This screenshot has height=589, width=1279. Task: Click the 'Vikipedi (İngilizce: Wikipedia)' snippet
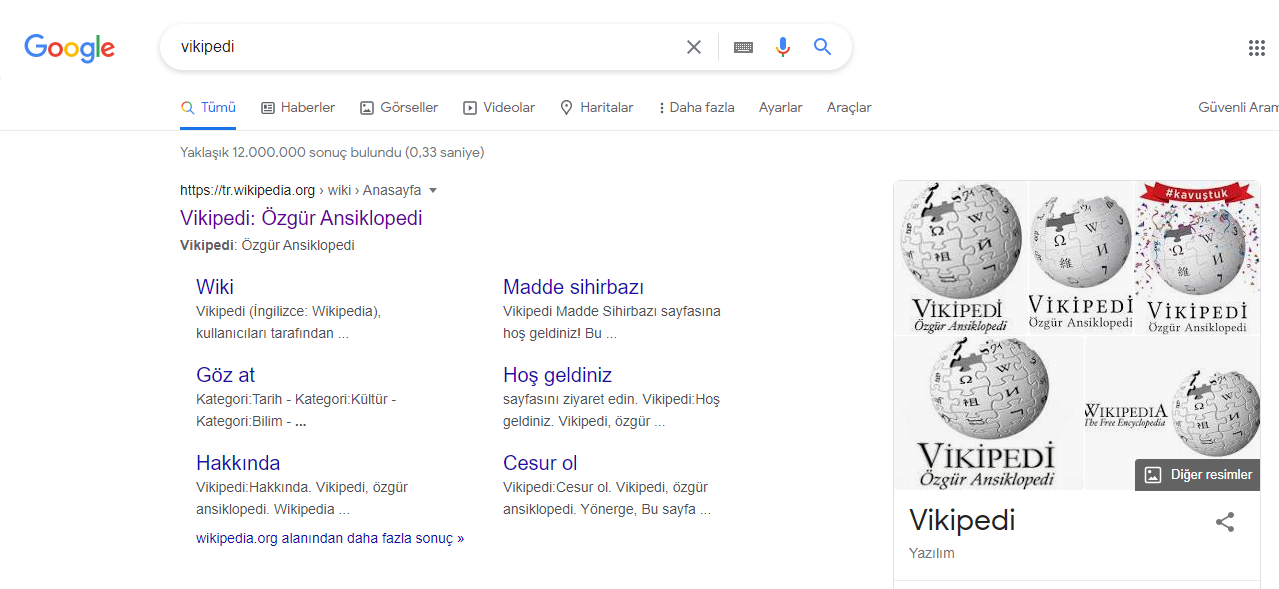point(288,311)
